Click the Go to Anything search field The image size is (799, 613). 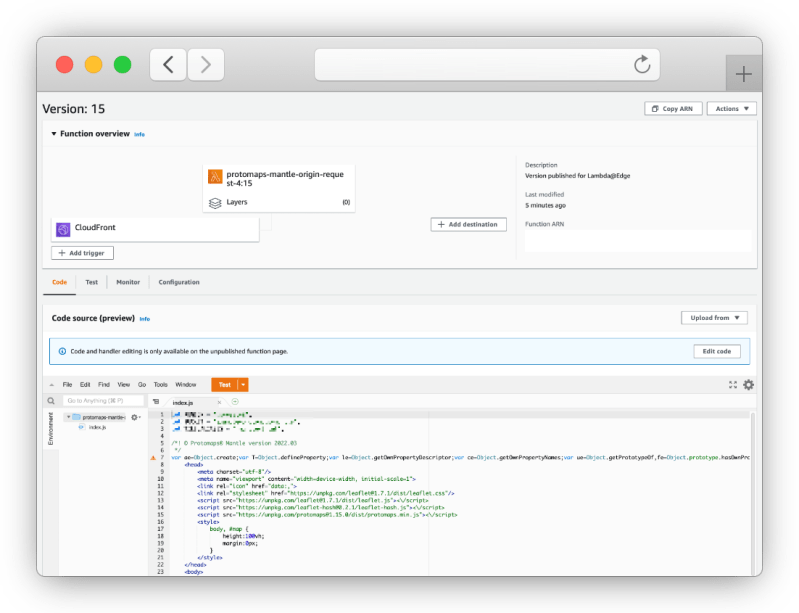(x=103, y=401)
